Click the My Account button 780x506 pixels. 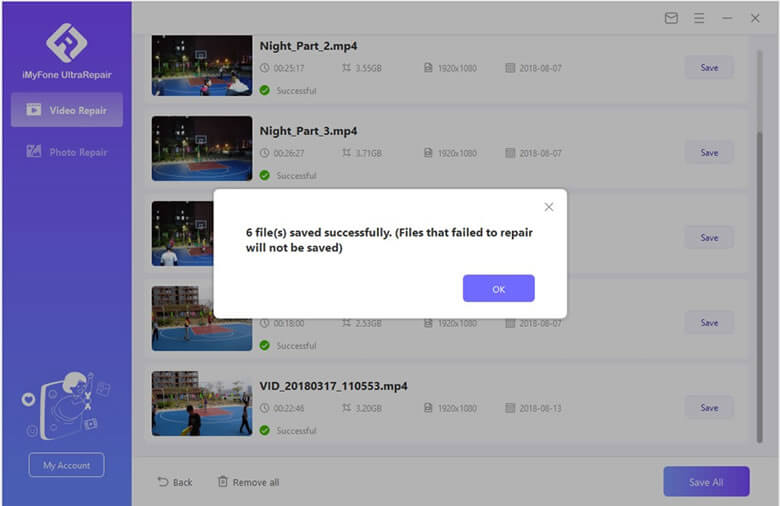[66, 465]
